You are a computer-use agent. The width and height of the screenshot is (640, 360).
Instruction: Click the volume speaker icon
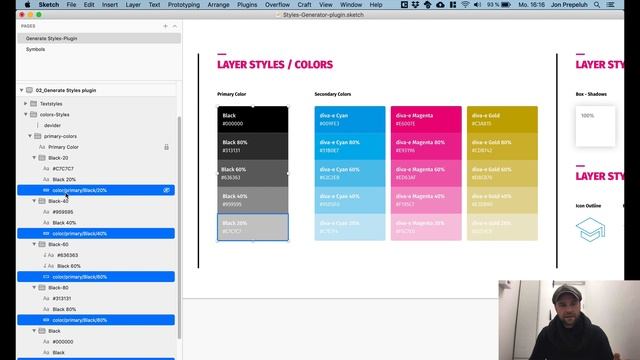[478, 5]
